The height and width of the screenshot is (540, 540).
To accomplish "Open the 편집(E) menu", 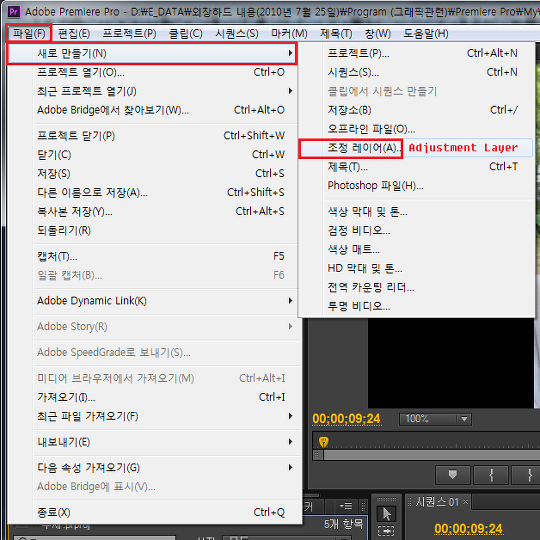I will tap(74, 33).
